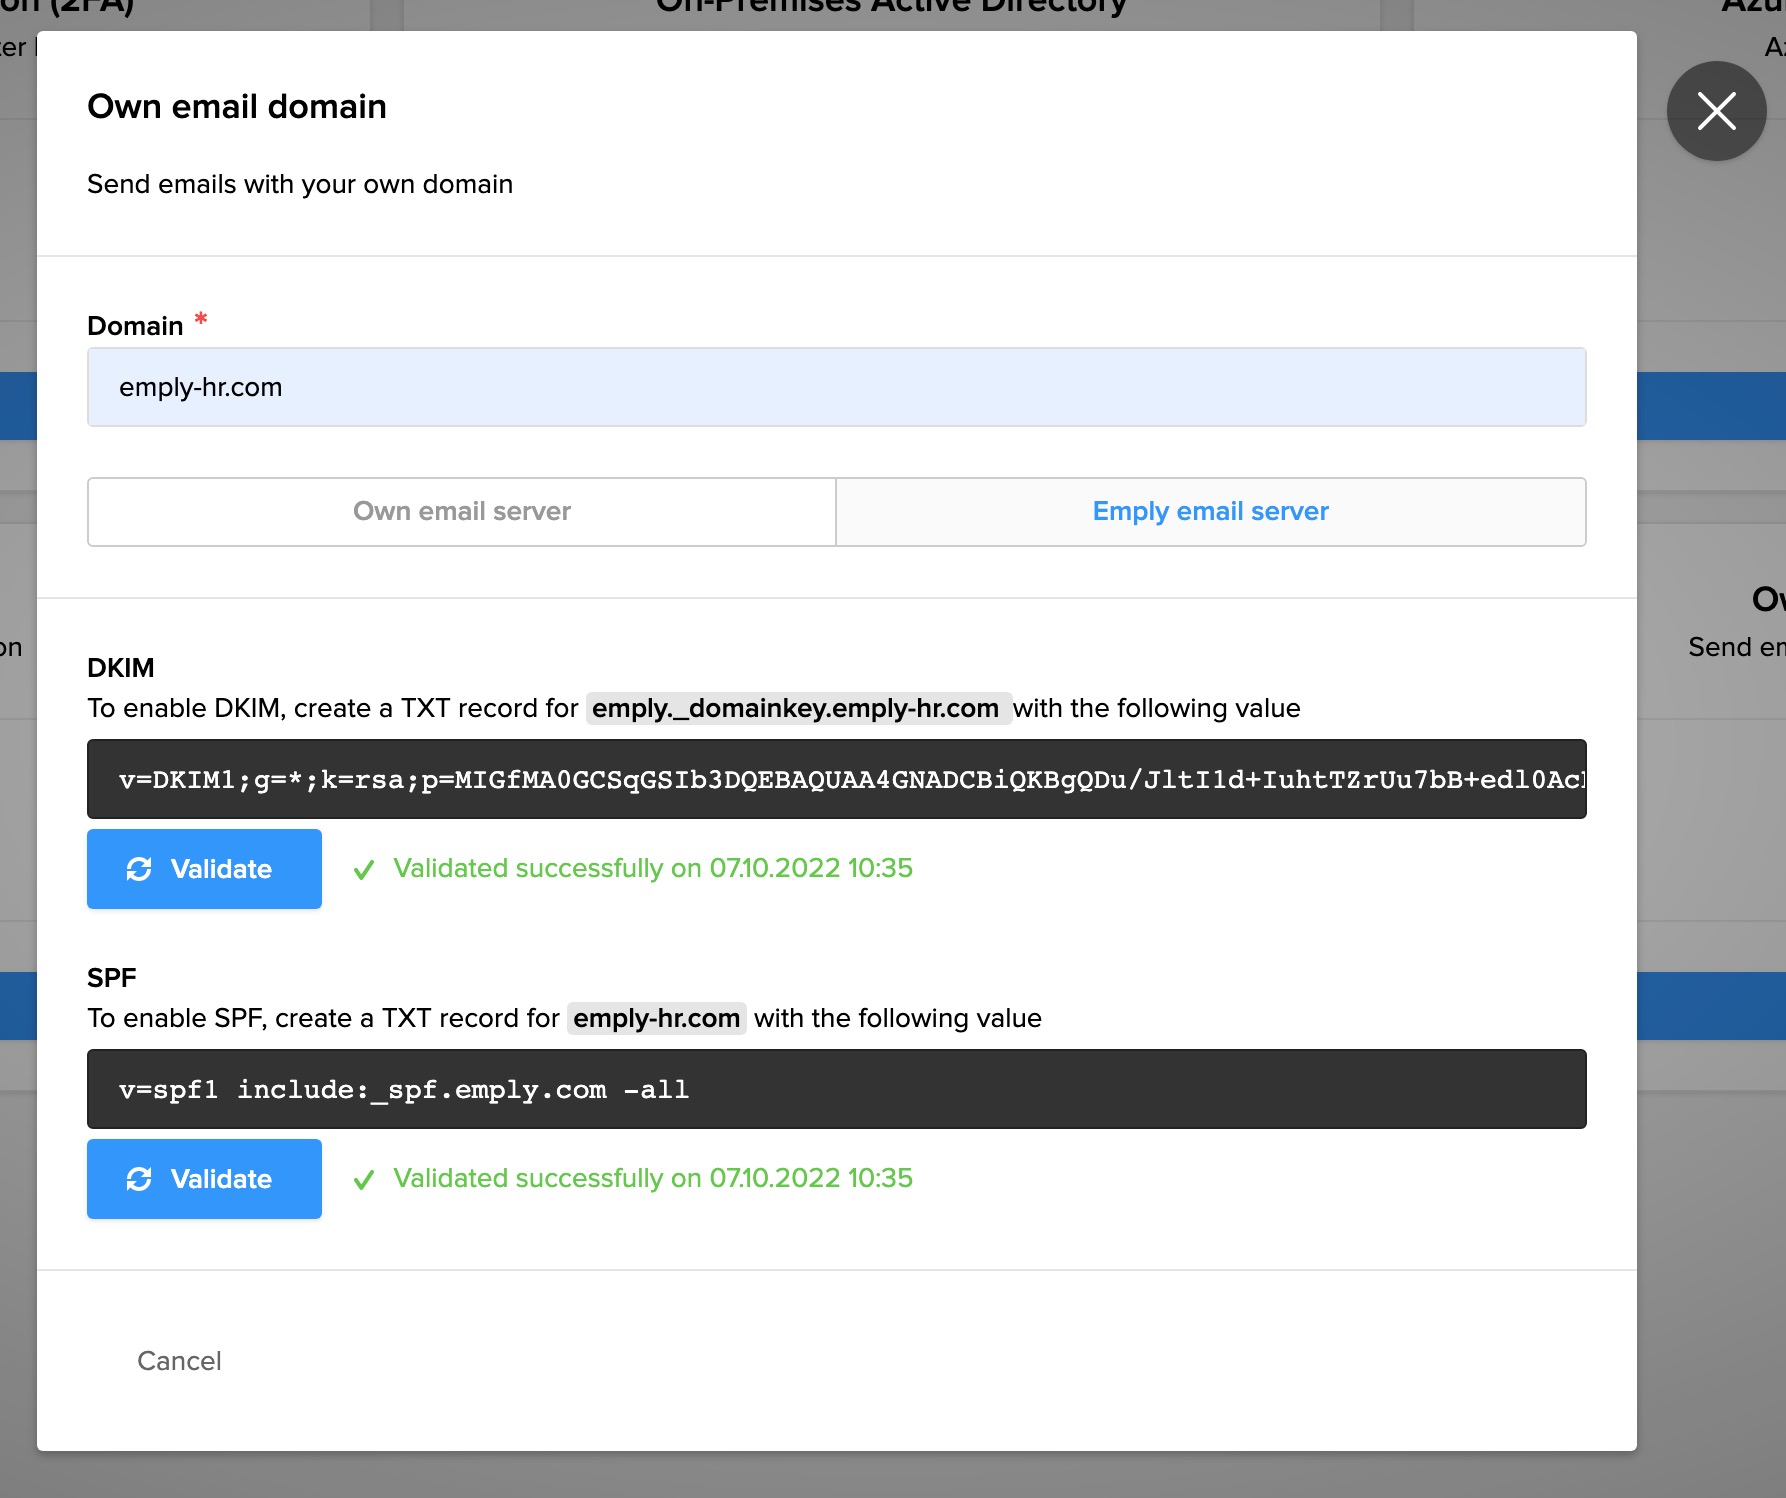Close the Own email domain dialog
The height and width of the screenshot is (1498, 1786).
1716,111
